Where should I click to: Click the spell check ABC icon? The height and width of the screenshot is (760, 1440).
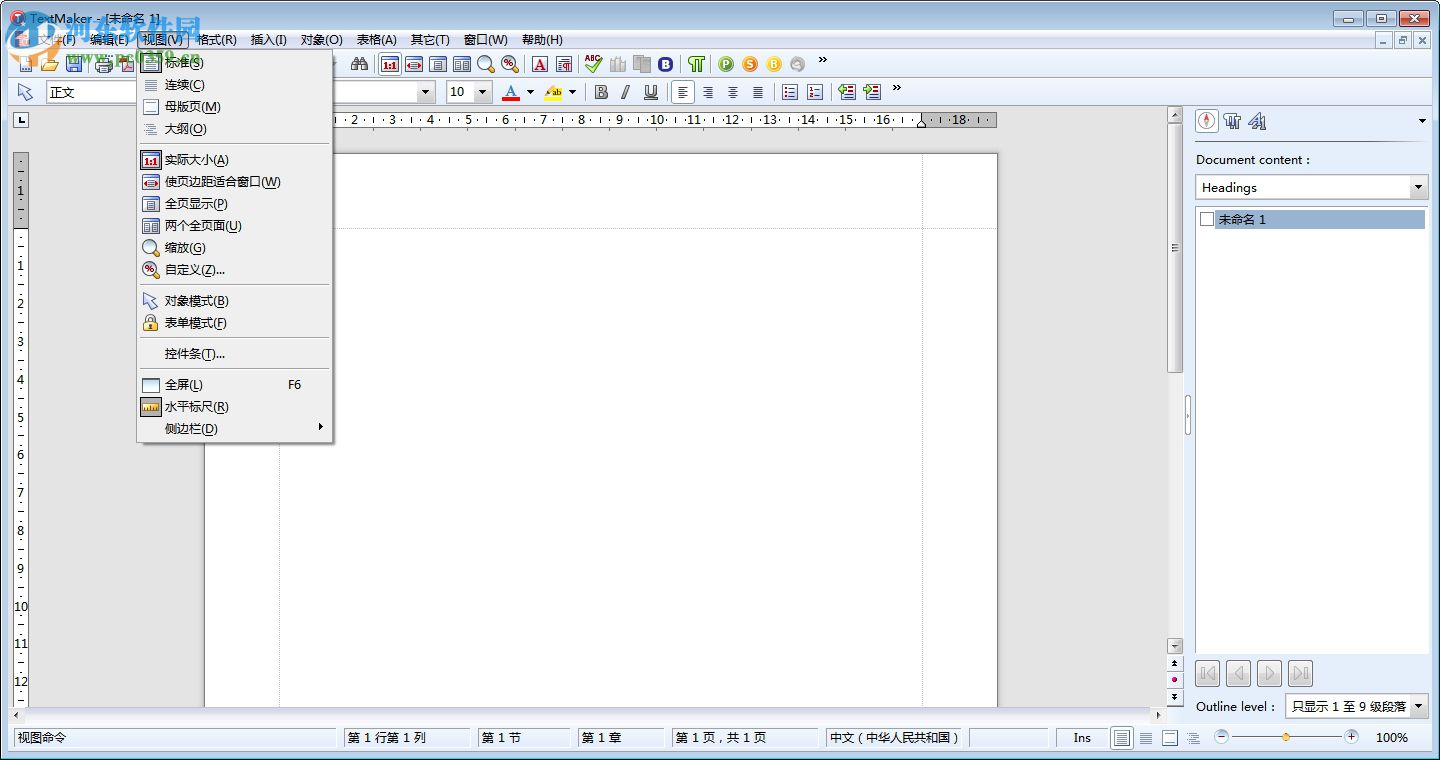pos(593,64)
